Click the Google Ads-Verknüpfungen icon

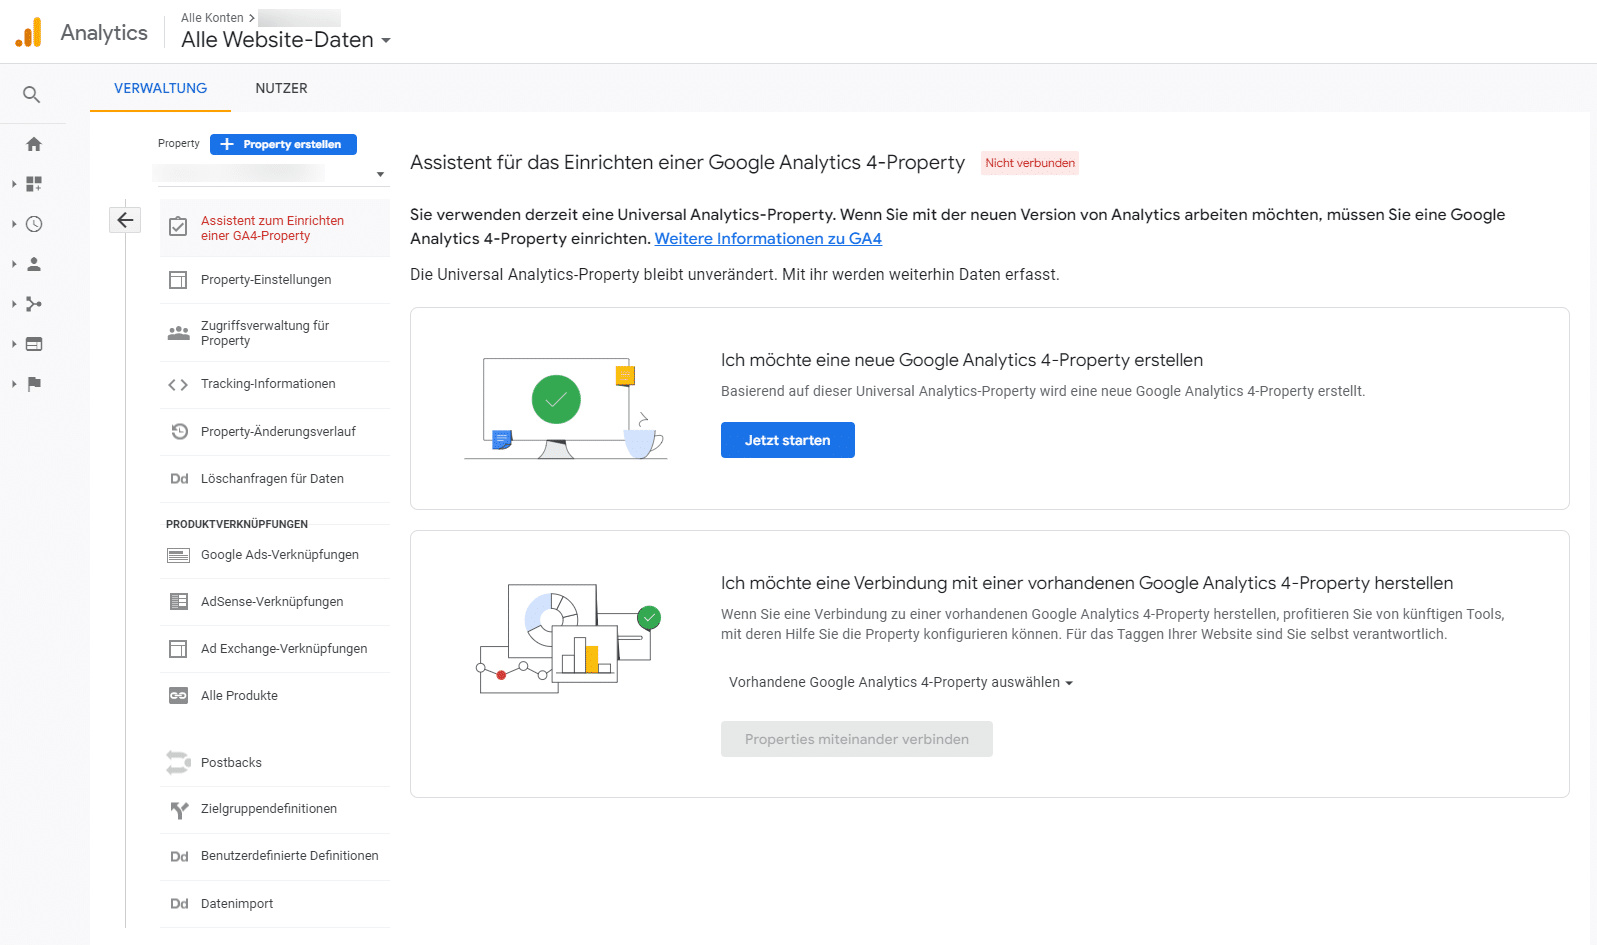pyautogui.click(x=178, y=556)
